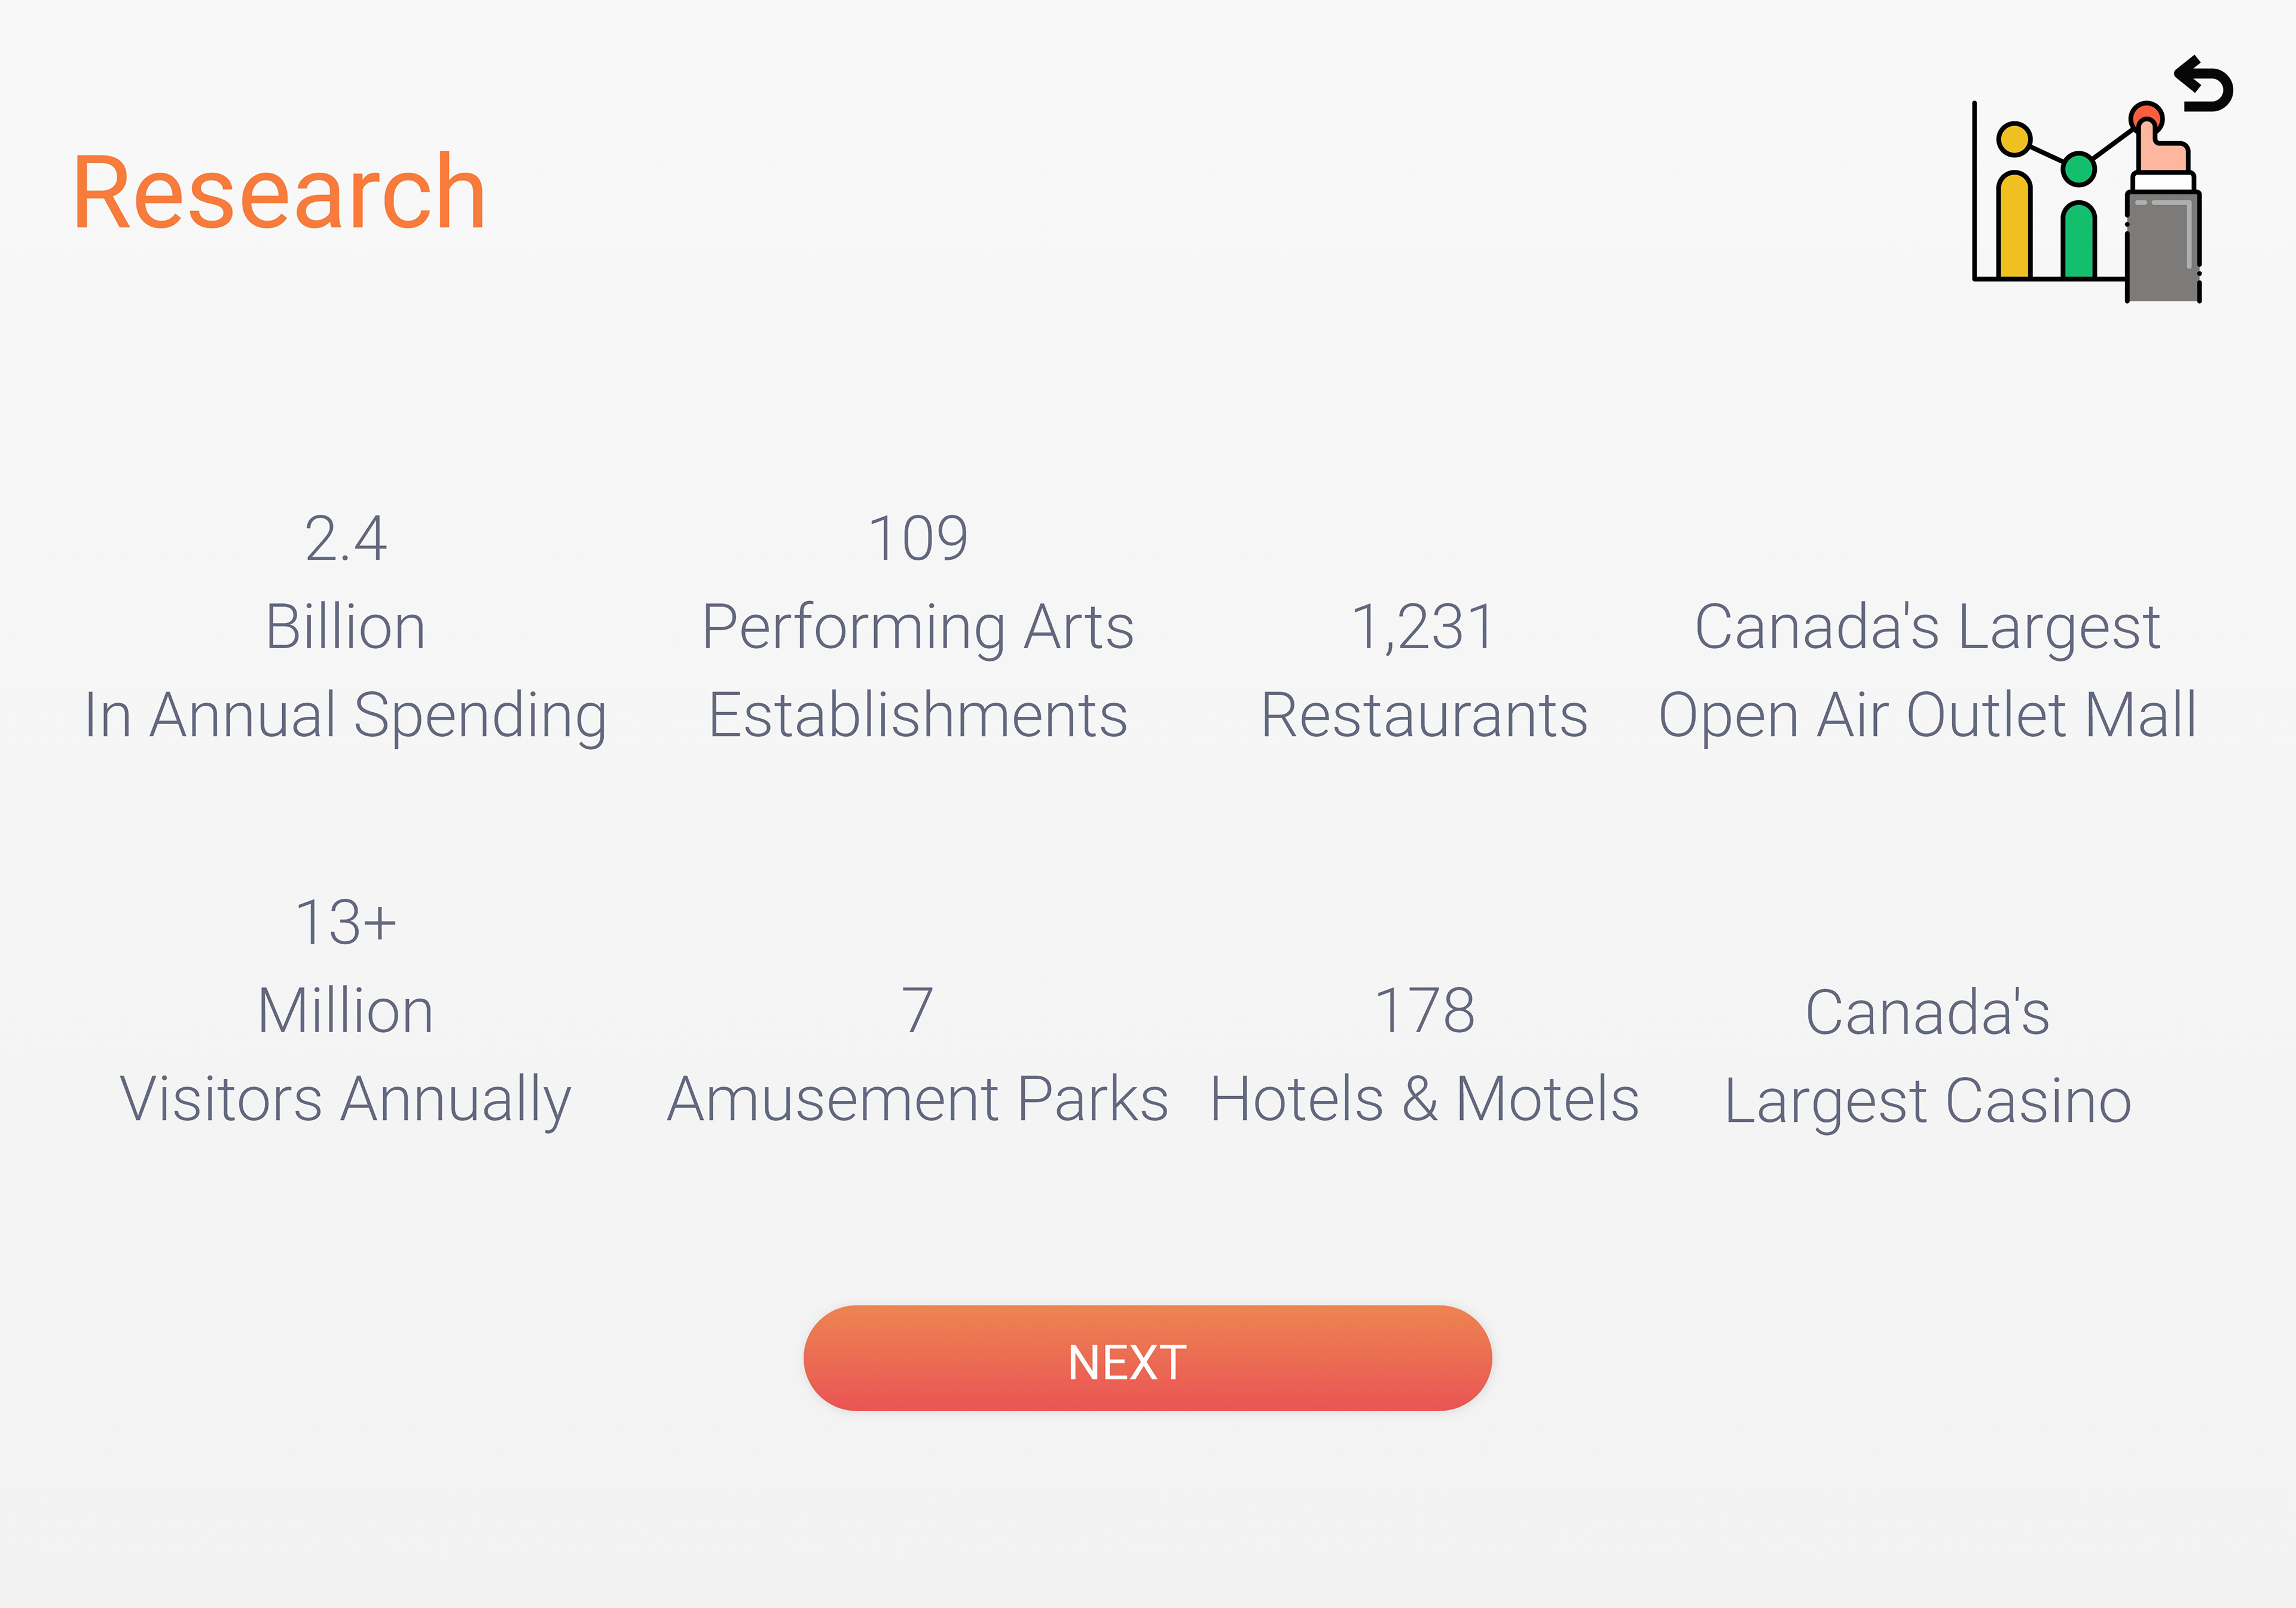Select the 2.4 figure

(x=345, y=539)
